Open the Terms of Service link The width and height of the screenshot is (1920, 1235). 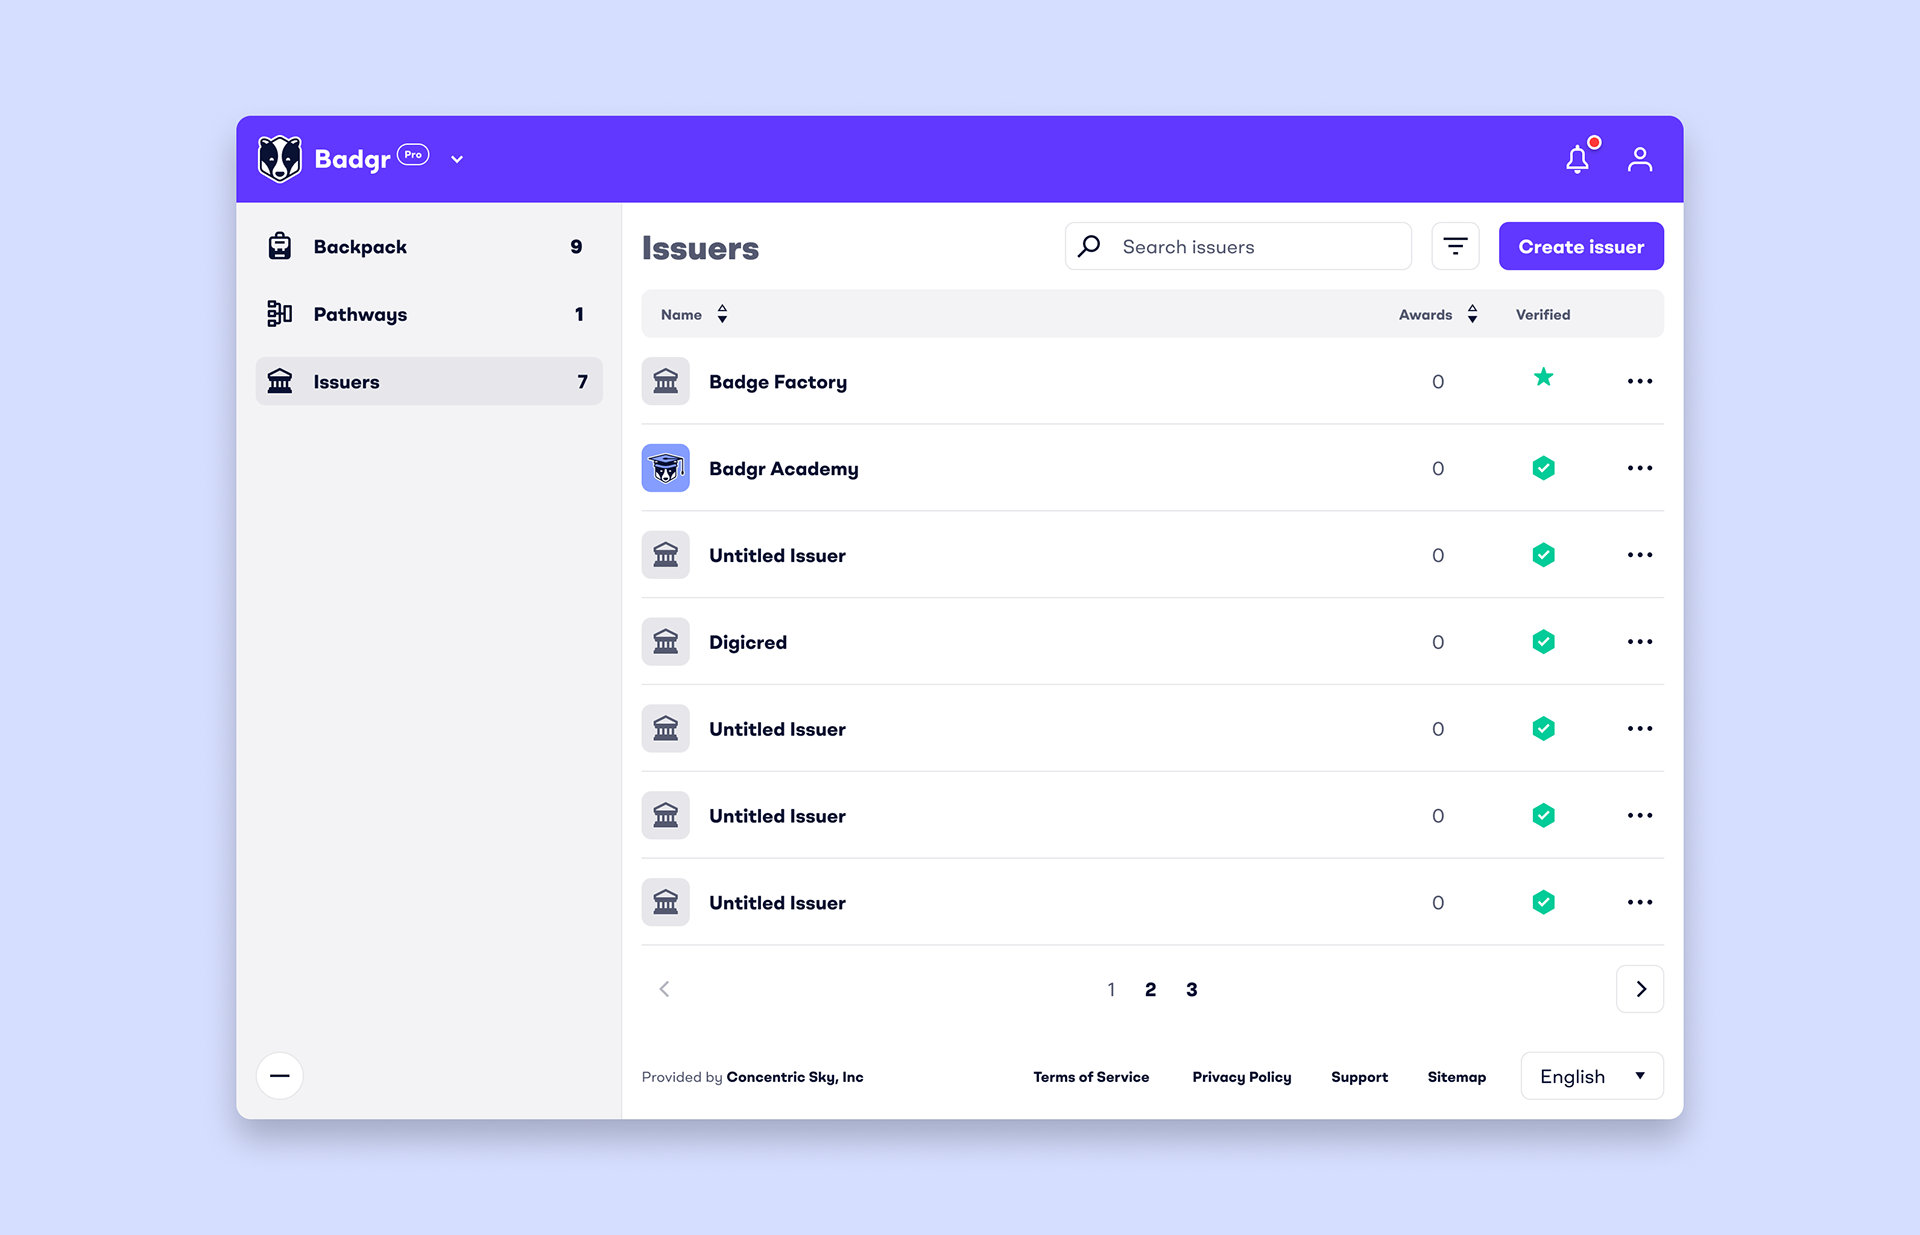tap(1090, 1077)
